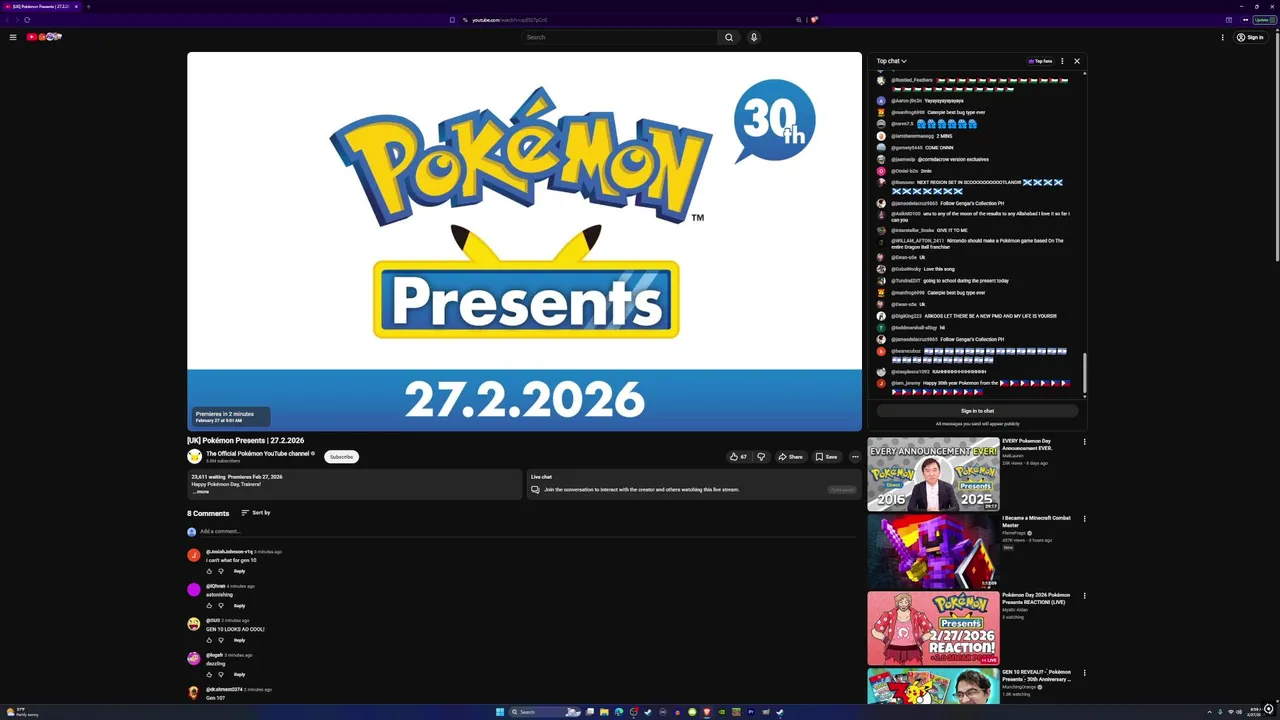Open the Top fans chip in live chat

point(1040,61)
